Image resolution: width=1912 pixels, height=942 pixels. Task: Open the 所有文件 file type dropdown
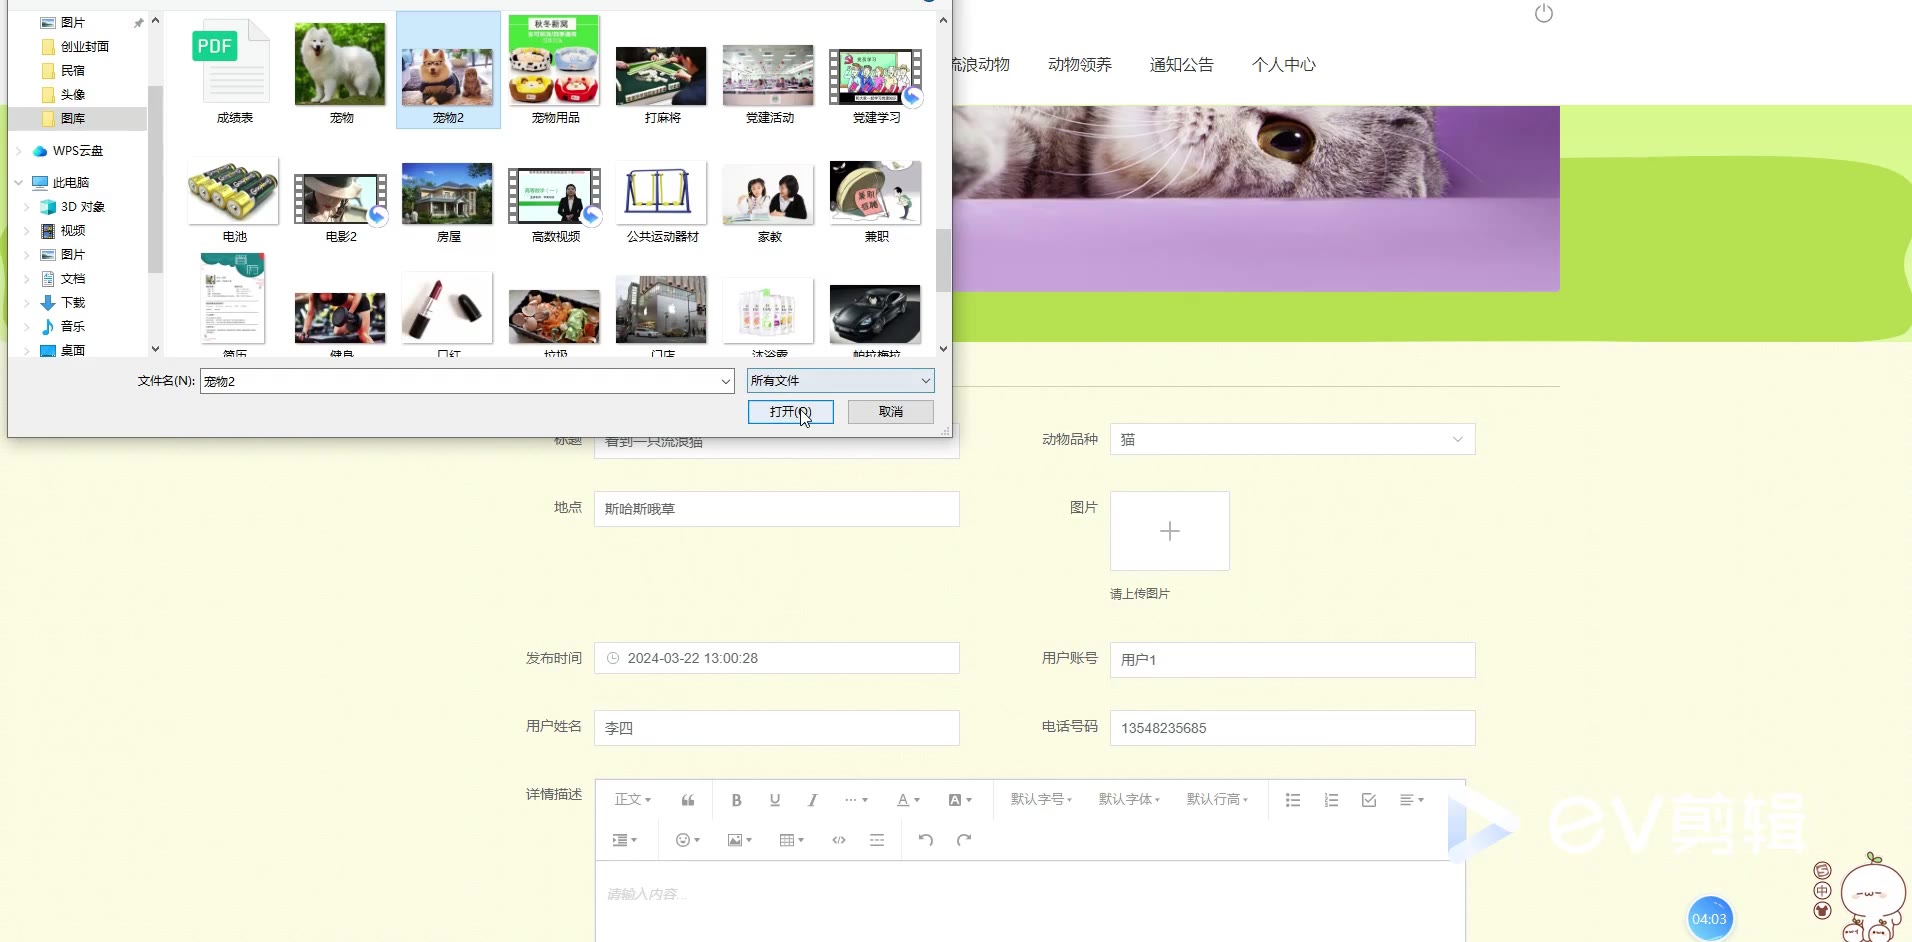click(x=840, y=381)
